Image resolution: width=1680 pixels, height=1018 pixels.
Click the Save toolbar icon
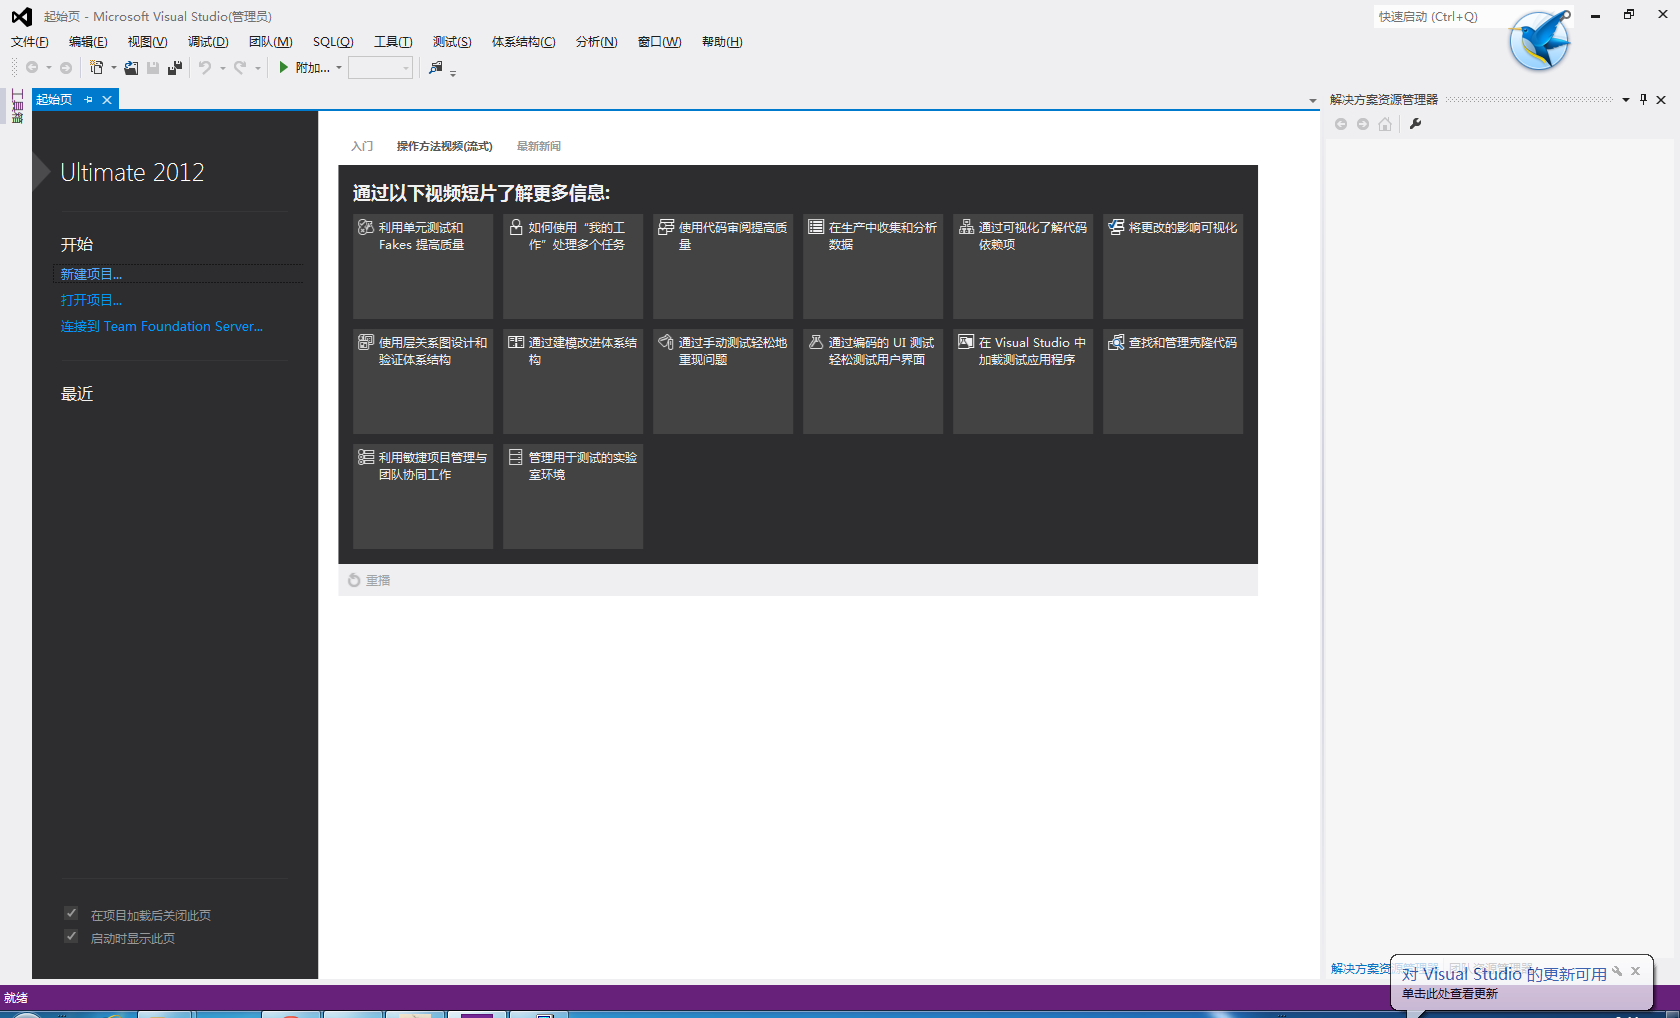pyautogui.click(x=153, y=68)
